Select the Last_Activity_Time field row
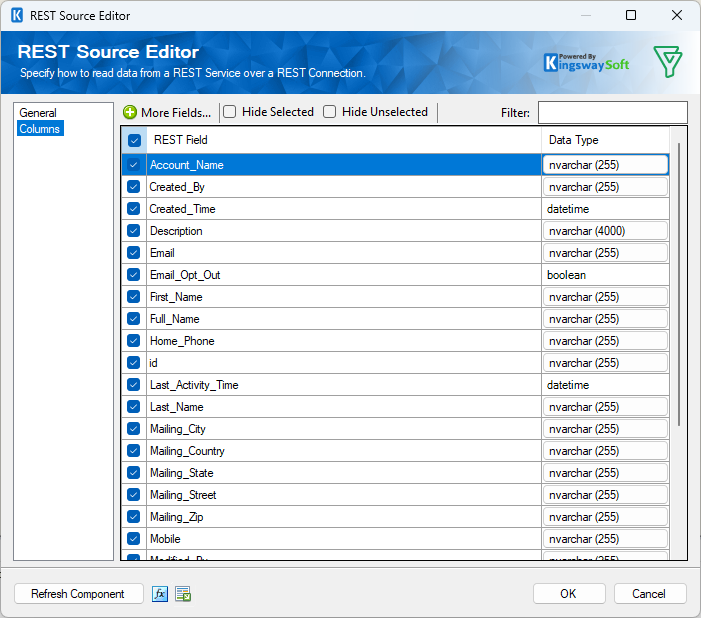 pyautogui.click(x=343, y=385)
